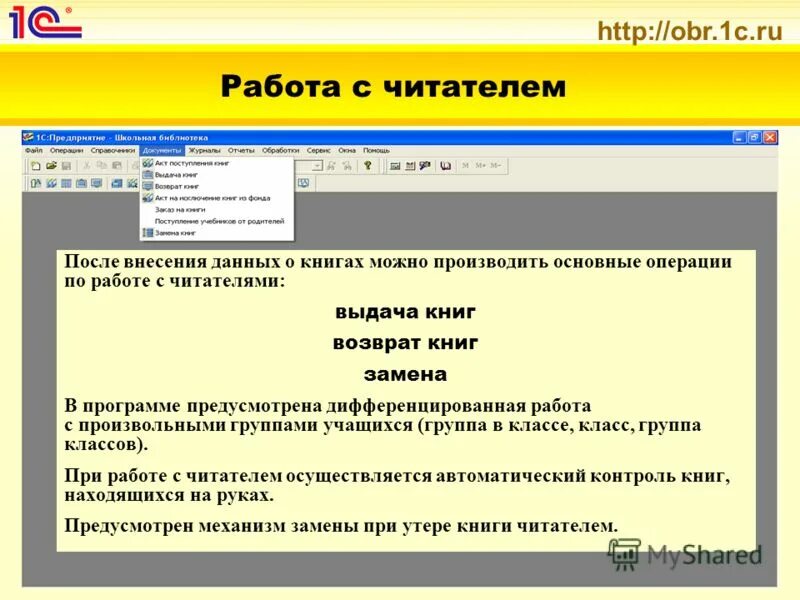Click the M+ memory toolbar button
800x600 pixels.
[x=481, y=166]
